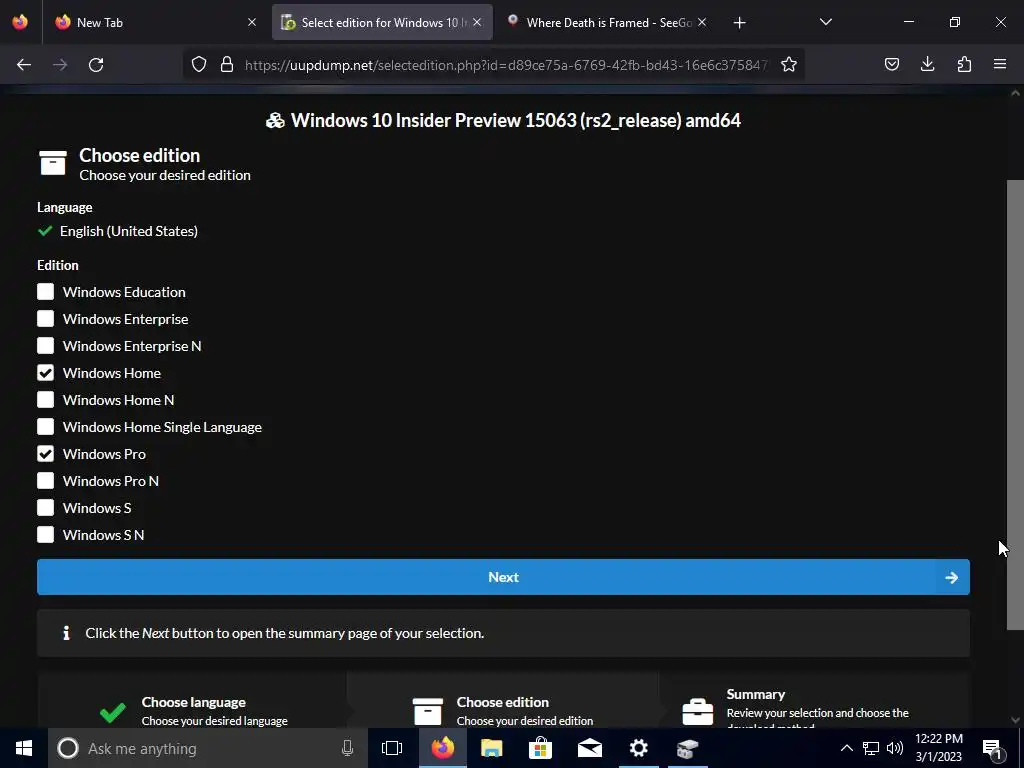The height and width of the screenshot is (768, 1024).
Task: Open File Explorer from the taskbar
Action: coord(491,748)
